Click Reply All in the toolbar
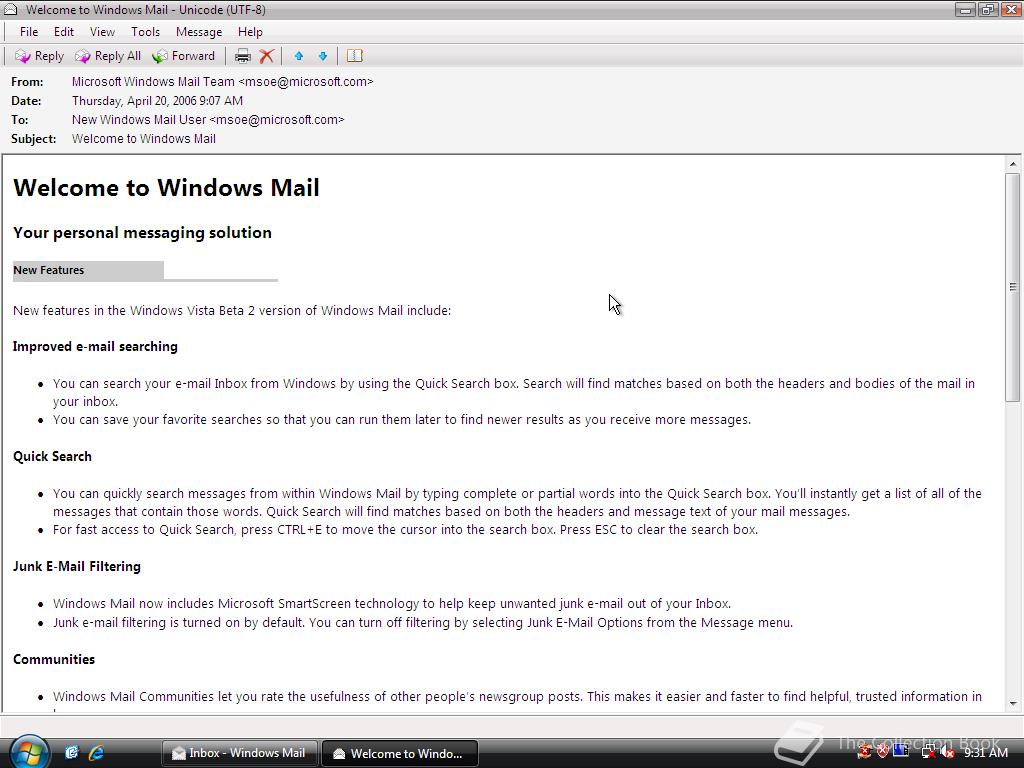 pyautogui.click(x=108, y=56)
